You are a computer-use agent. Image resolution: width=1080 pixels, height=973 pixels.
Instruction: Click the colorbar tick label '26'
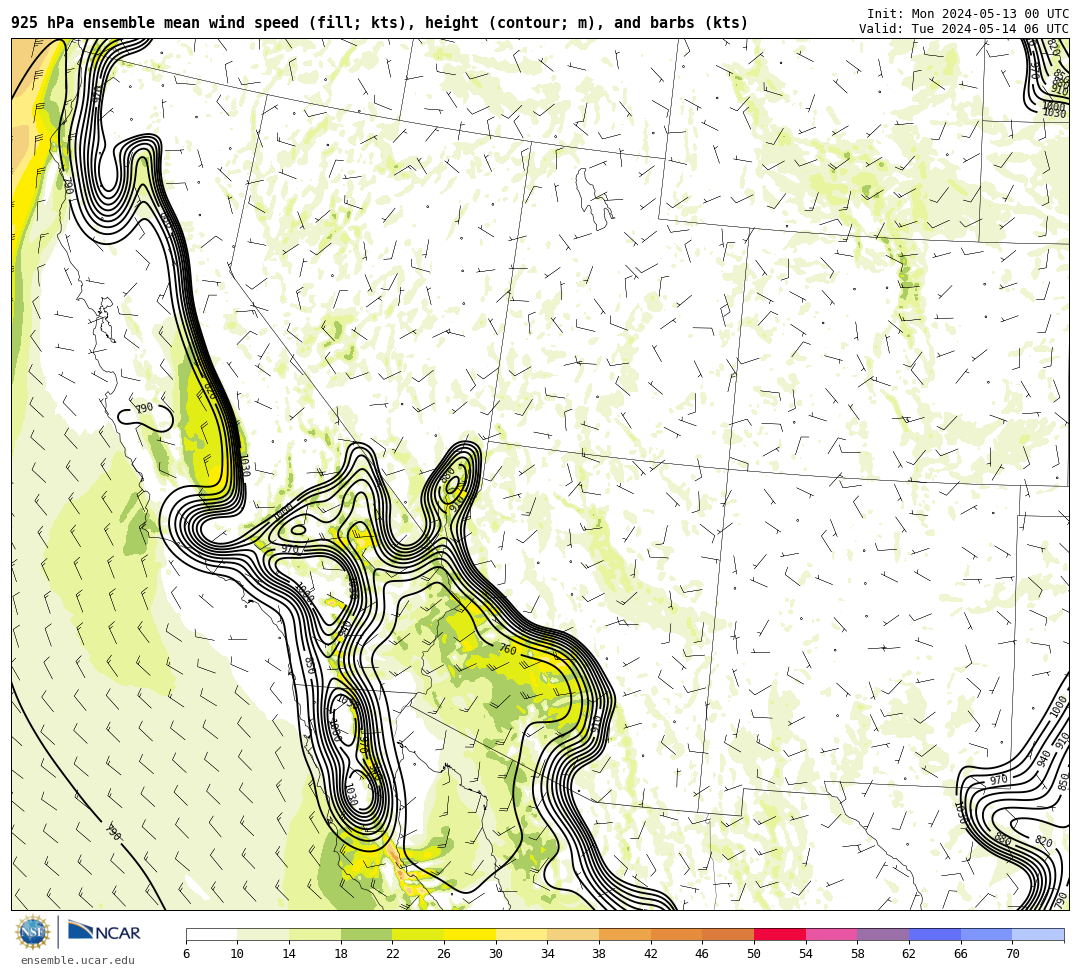tap(444, 954)
